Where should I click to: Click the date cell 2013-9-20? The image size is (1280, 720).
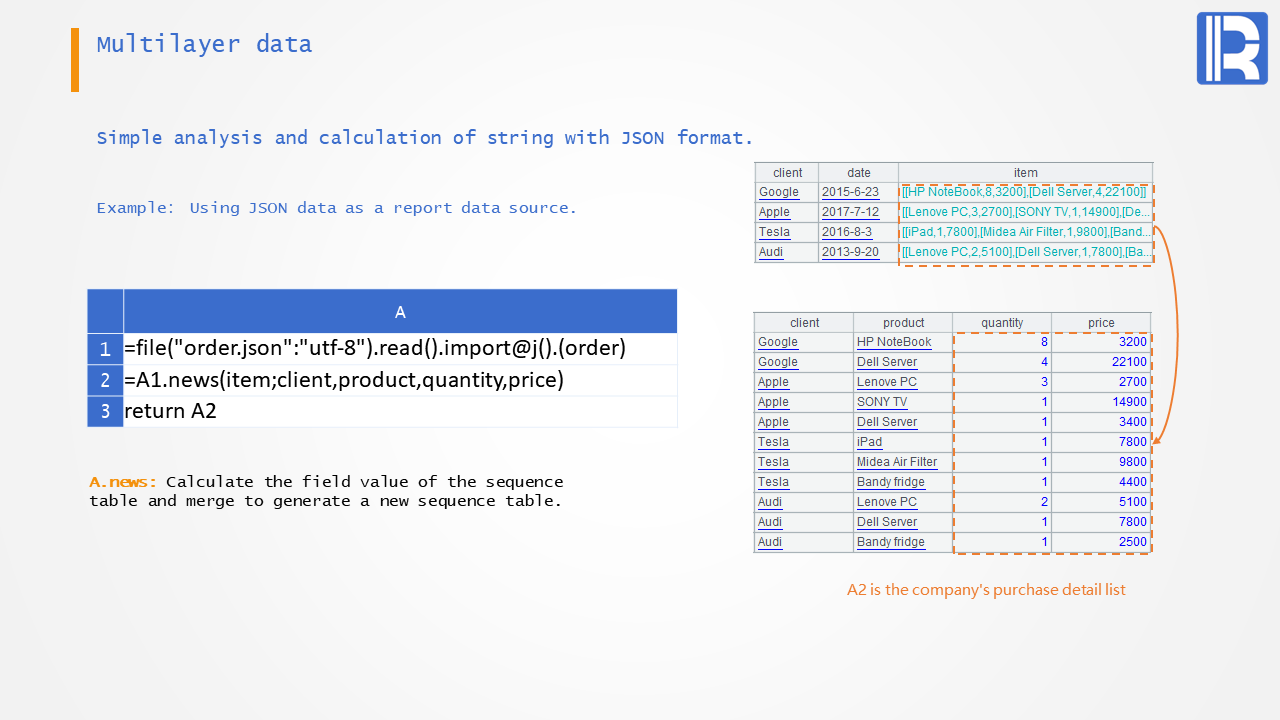tap(858, 252)
